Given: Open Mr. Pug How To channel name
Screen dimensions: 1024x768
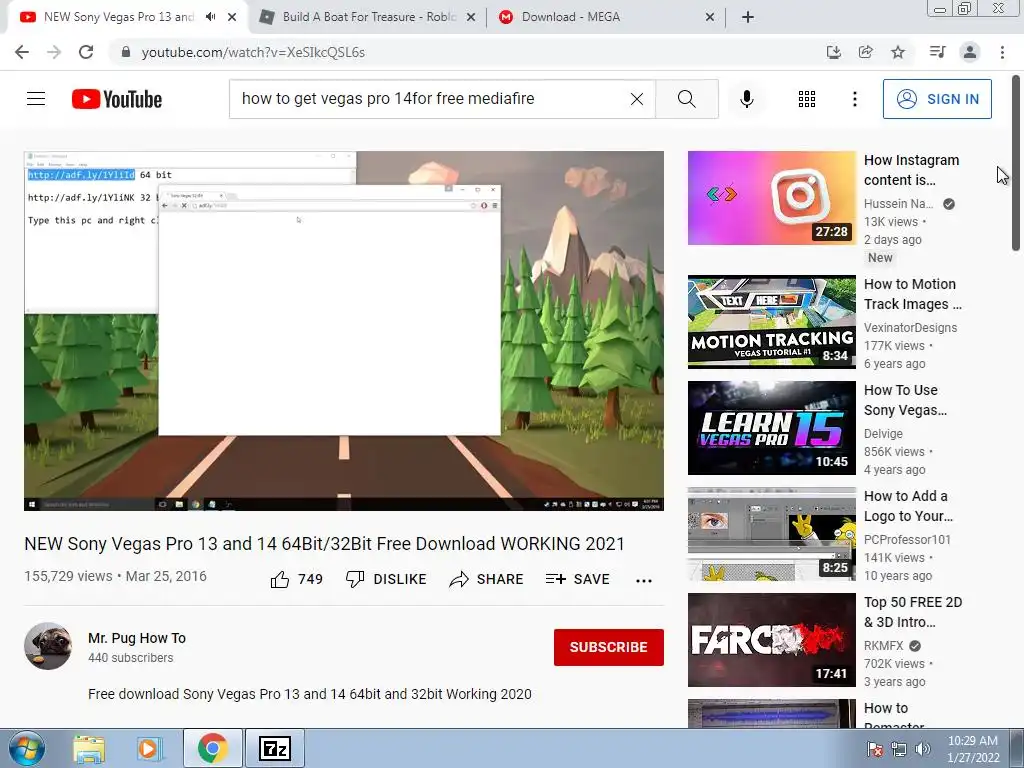Looking at the screenshot, I should point(137,638).
